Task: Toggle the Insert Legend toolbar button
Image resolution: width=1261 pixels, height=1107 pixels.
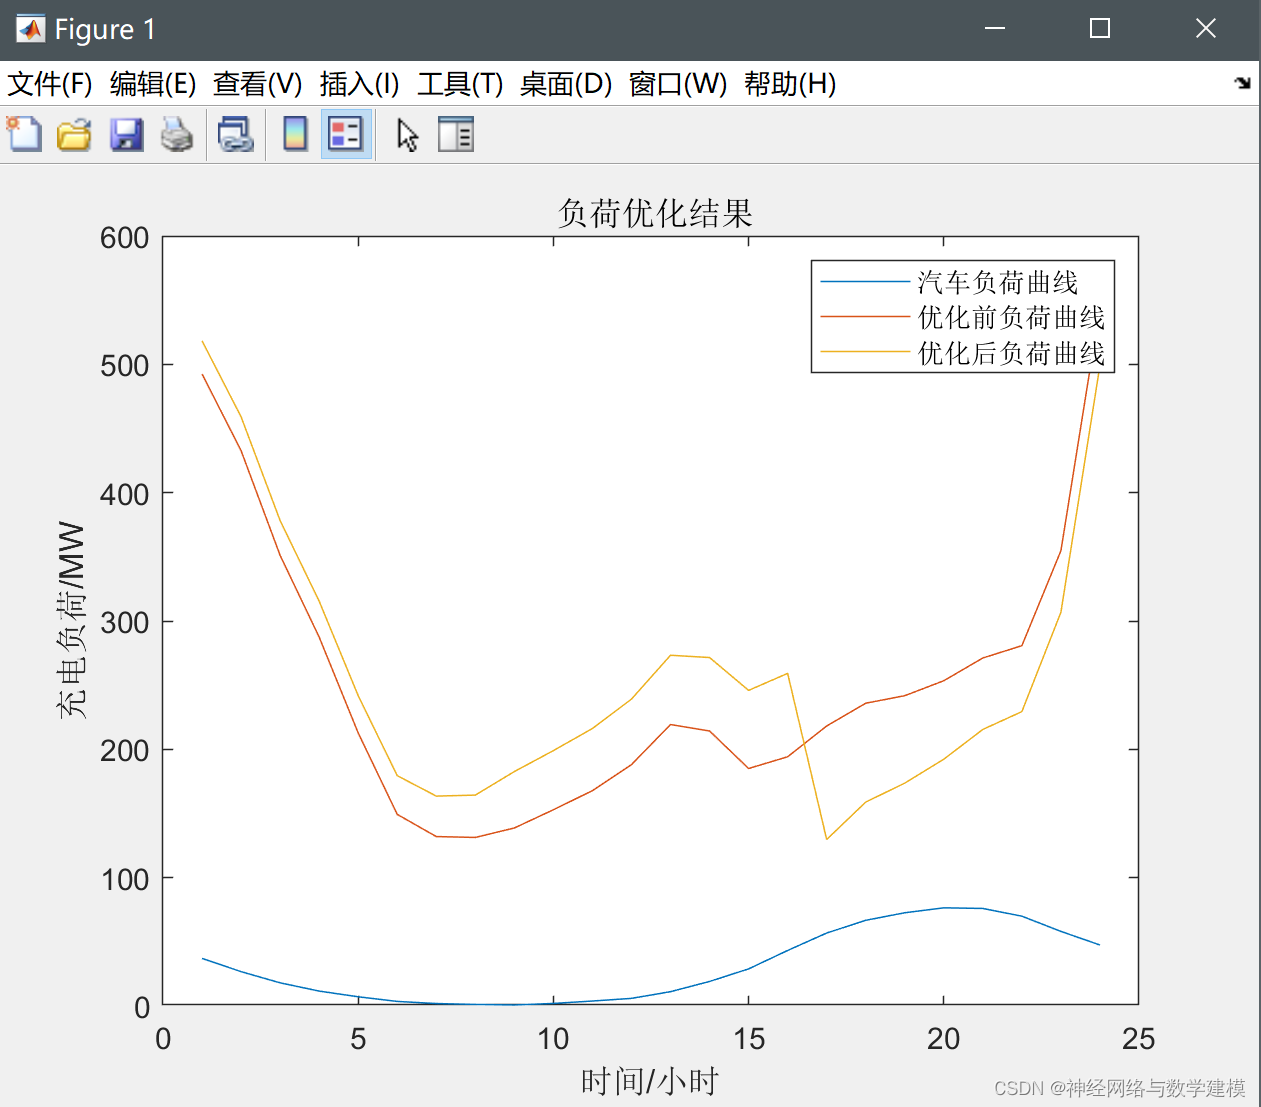Action: (346, 134)
